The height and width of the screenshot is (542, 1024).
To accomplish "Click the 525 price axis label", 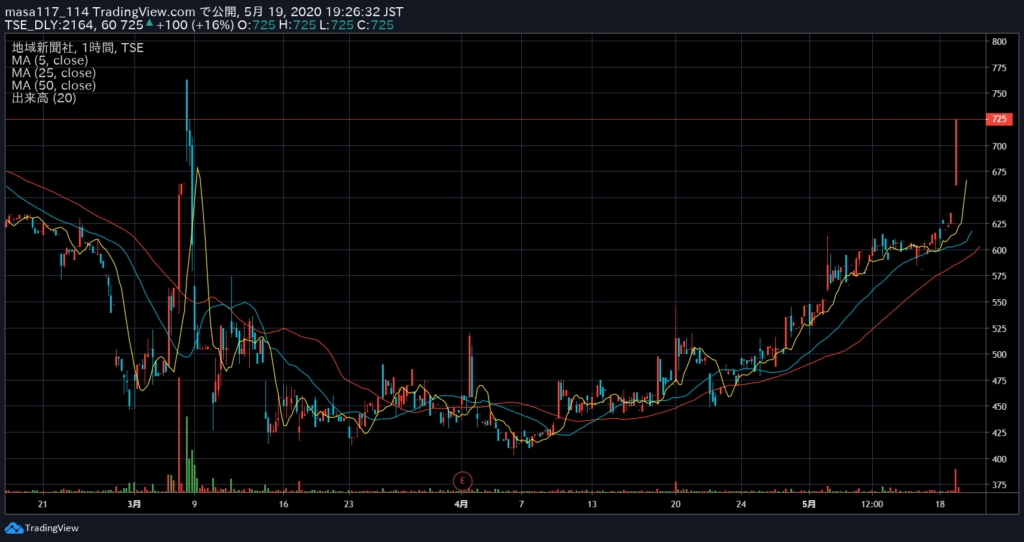I will [999, 328].
